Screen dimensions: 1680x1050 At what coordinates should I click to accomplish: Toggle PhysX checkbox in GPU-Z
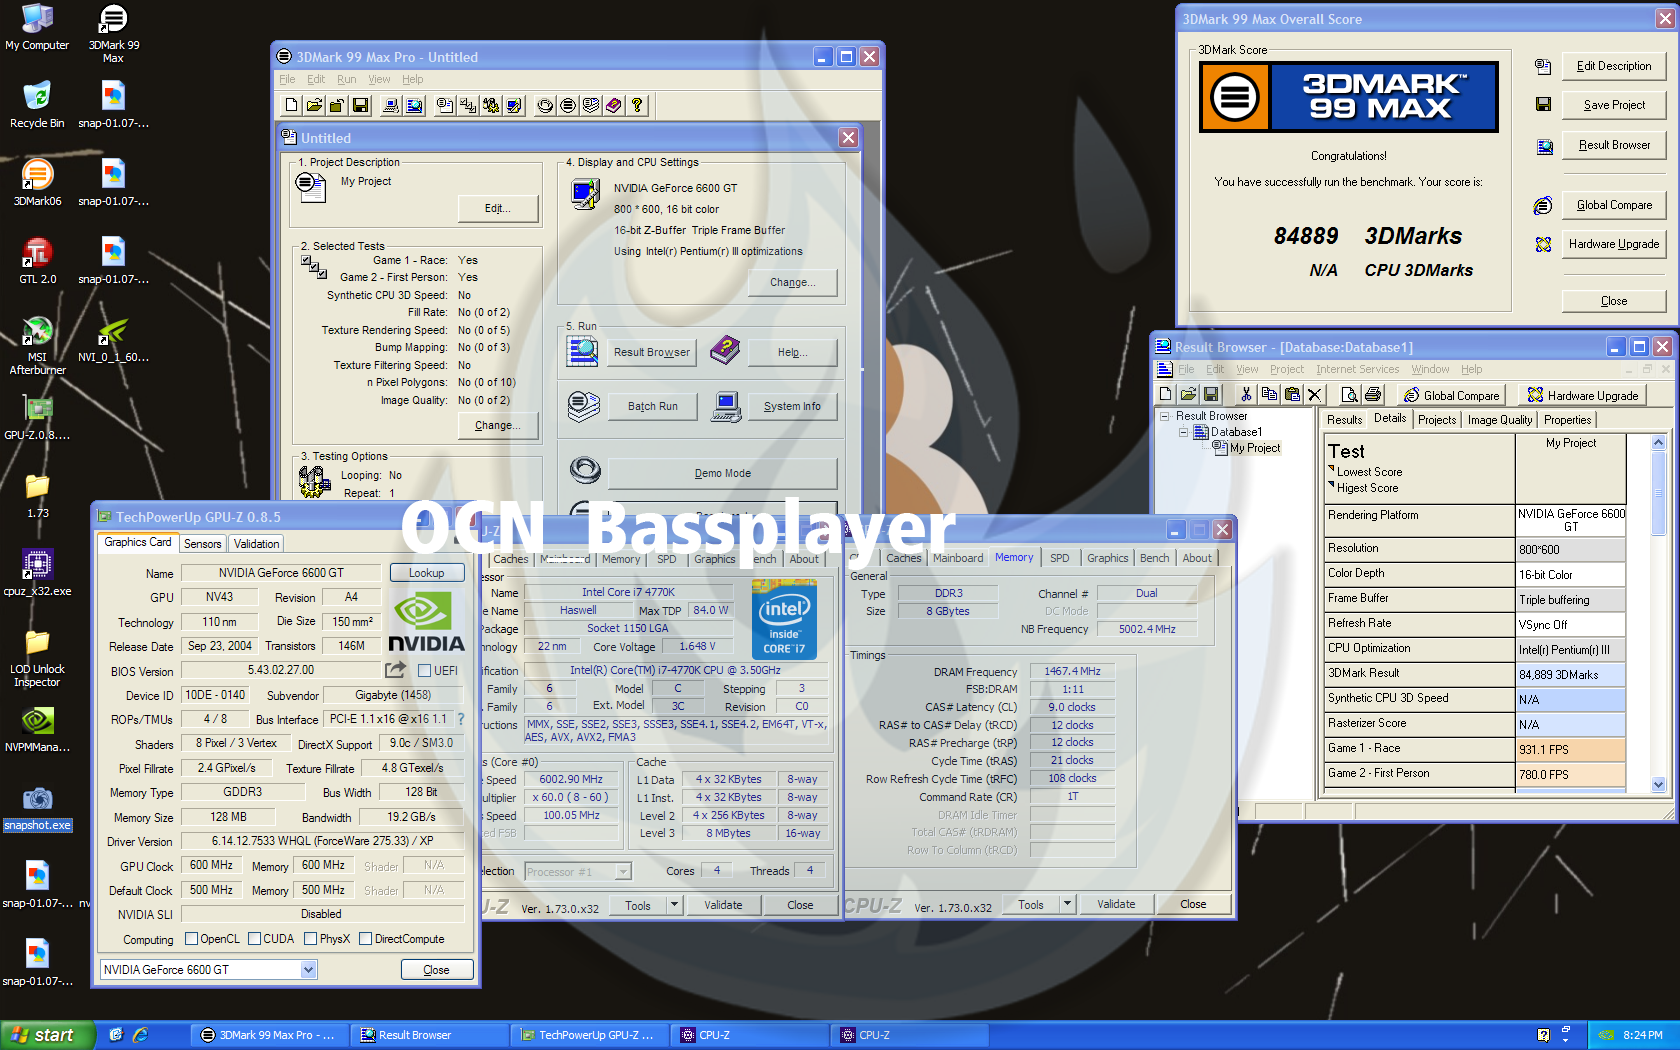311,939
